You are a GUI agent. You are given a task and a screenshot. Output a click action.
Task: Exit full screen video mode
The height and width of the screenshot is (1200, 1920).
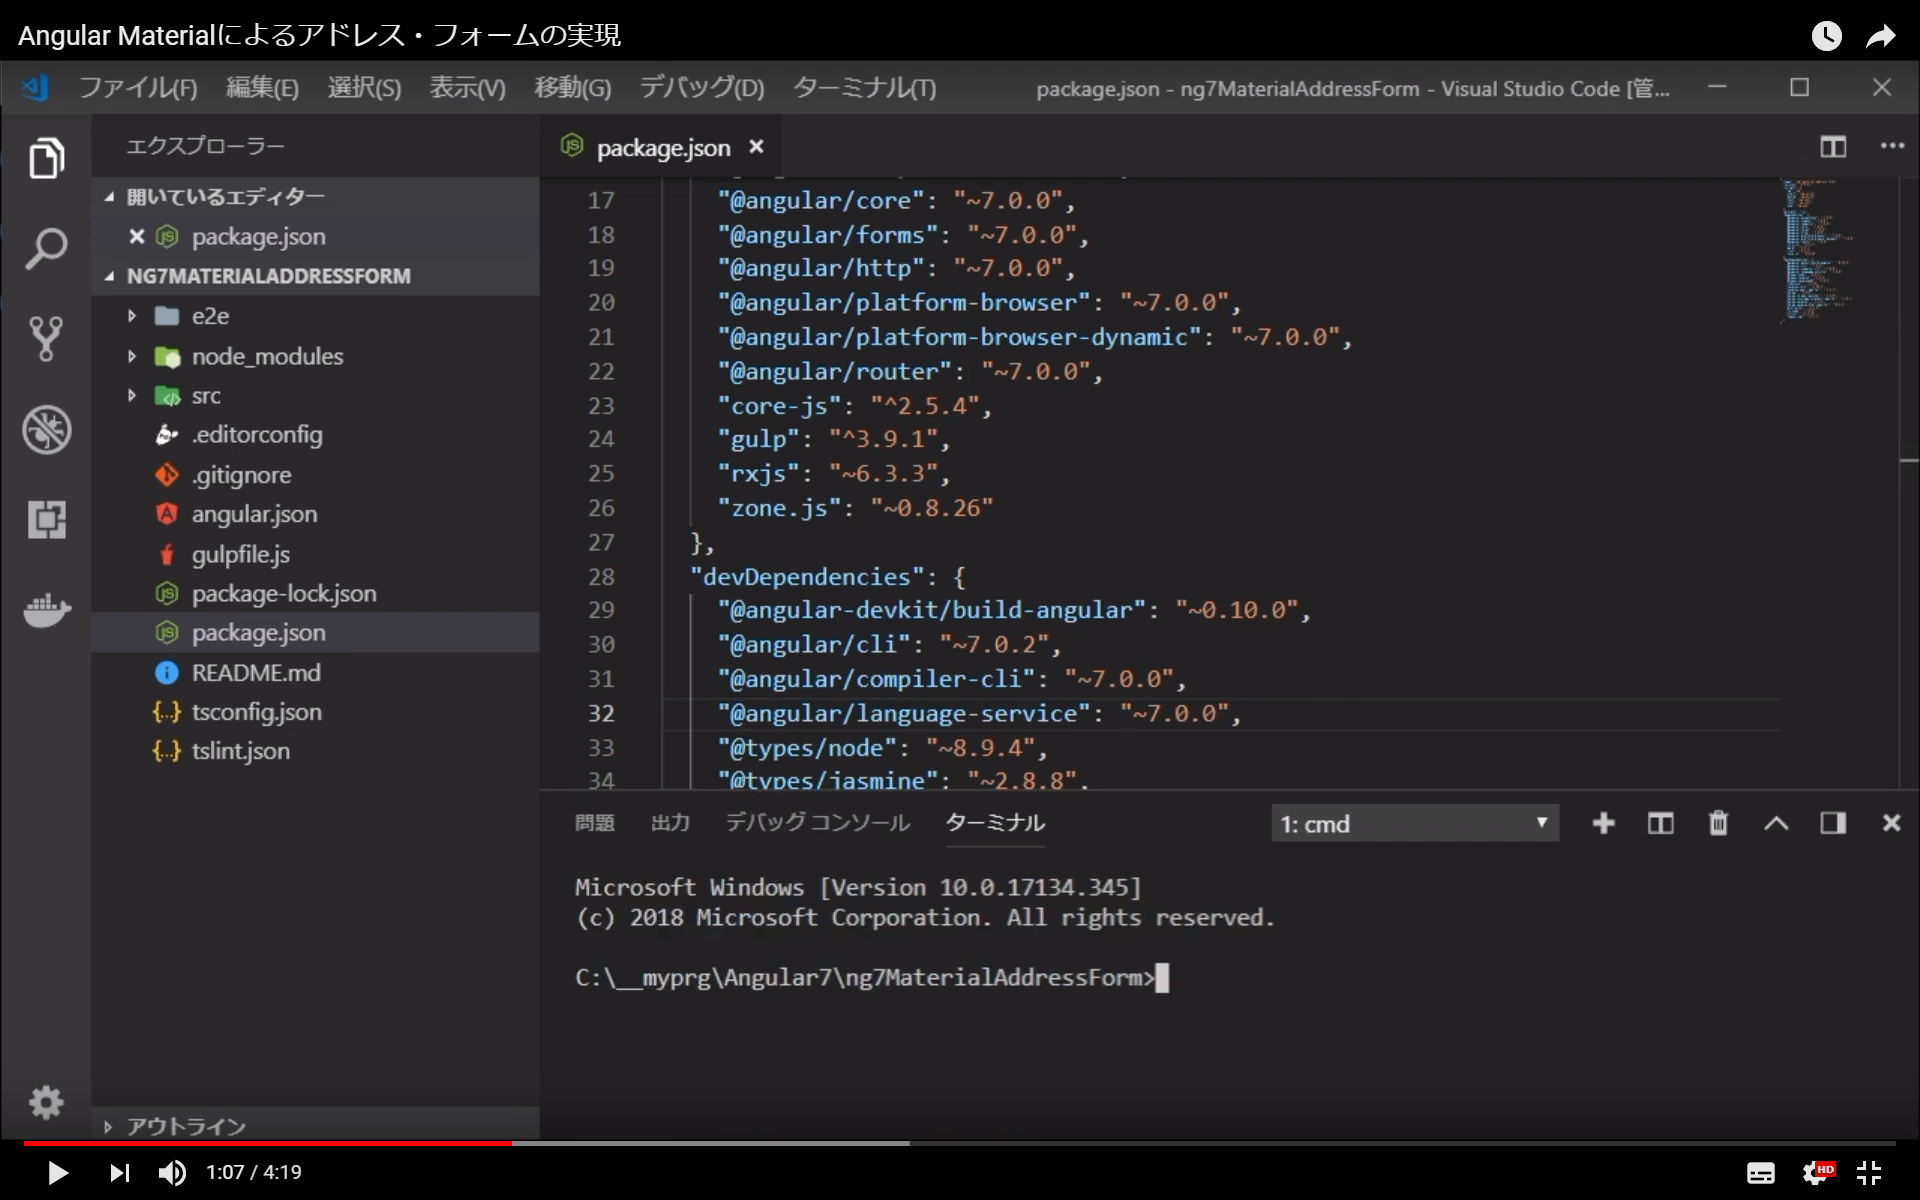coord(1869,1172)
